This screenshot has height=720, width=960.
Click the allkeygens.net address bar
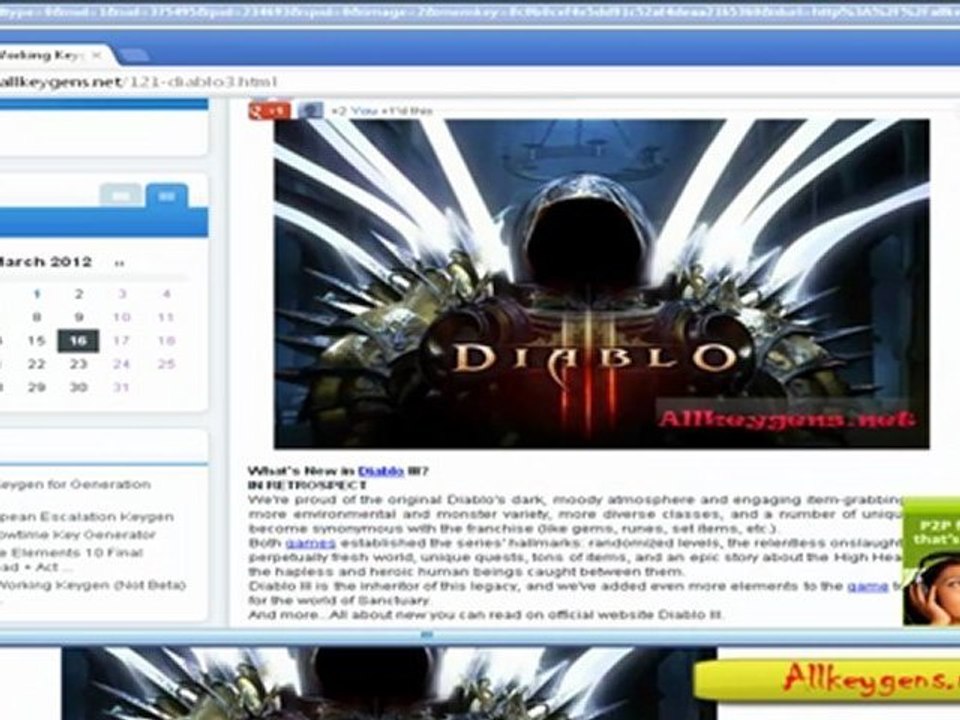click(478, 81)
